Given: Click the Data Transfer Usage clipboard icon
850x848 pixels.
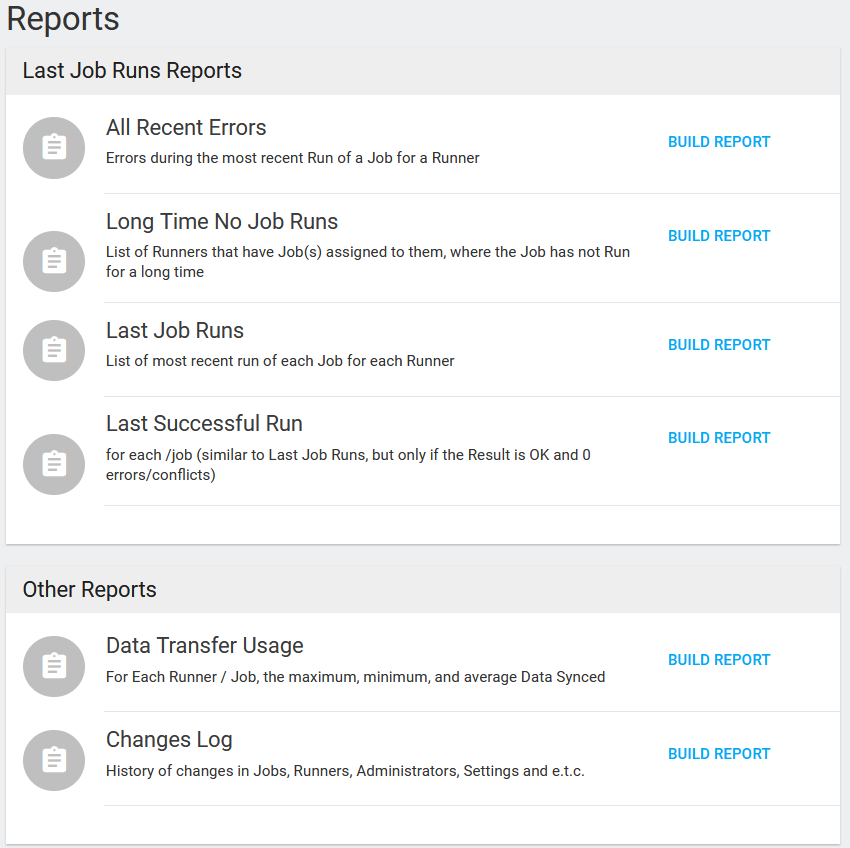Looking at the screenshot, I should (x=53, y=666).
